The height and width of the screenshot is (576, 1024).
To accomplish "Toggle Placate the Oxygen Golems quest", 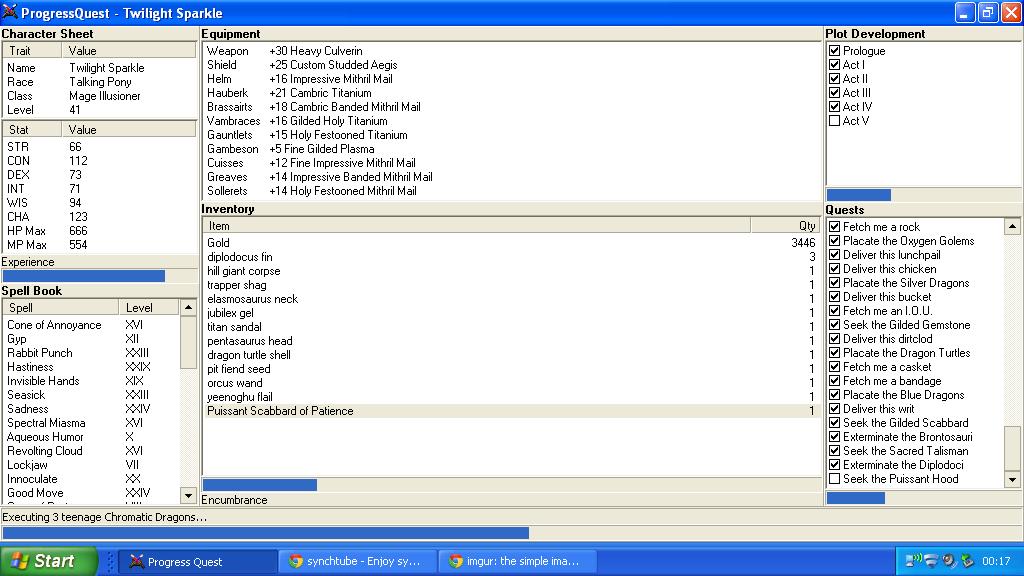I will click(835, 241).
